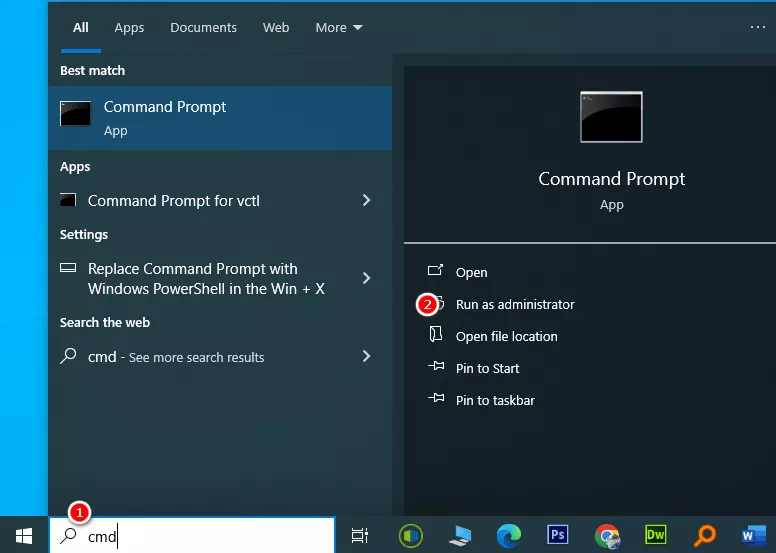Select Pin to taskbar
Screen dimensions: 776x553
[495, 400]
